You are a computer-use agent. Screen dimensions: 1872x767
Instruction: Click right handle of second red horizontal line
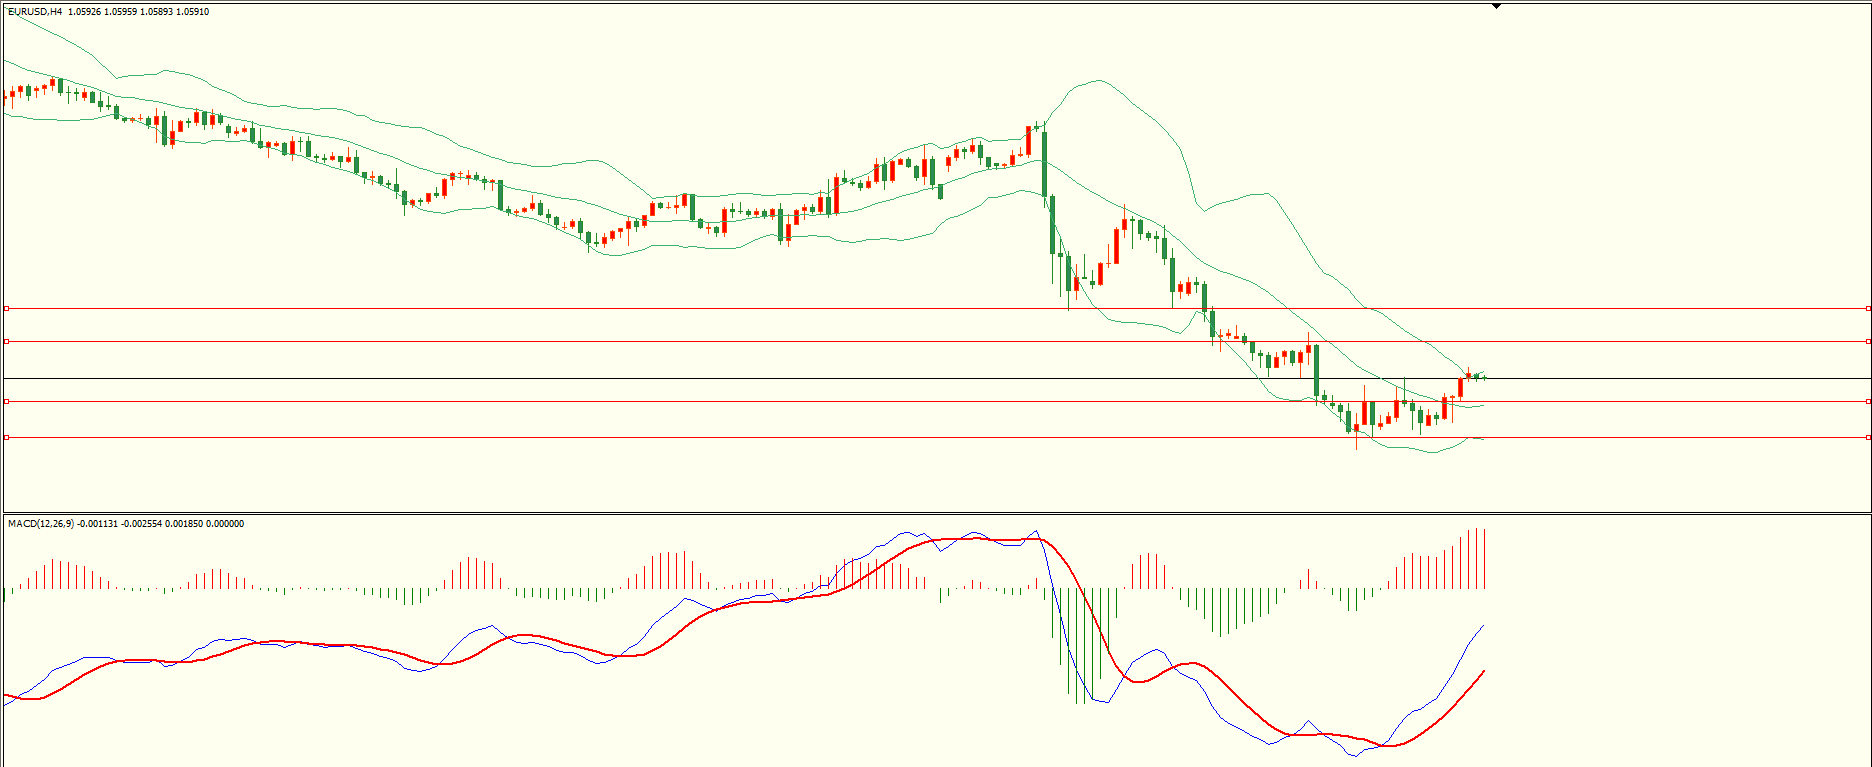(1868, 342)
